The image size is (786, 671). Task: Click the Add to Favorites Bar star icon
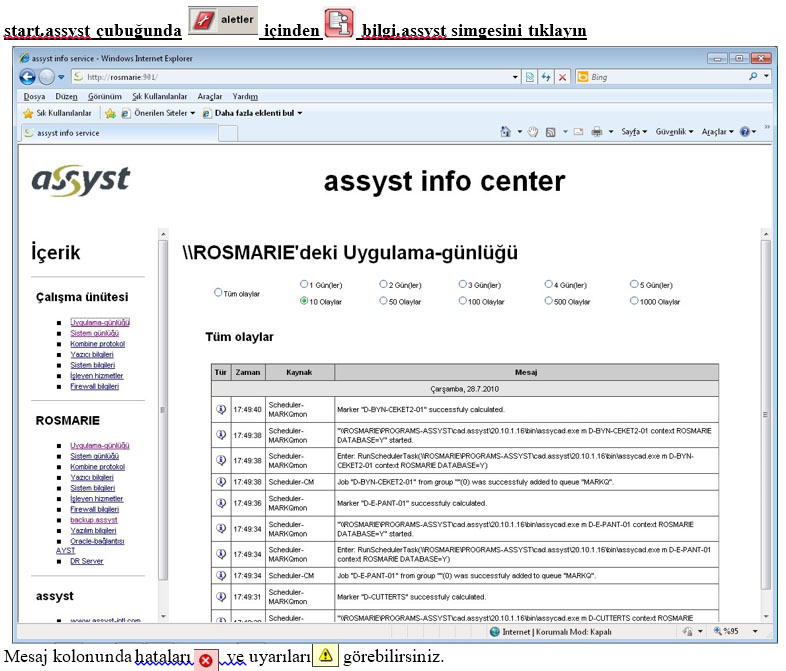click(110, 113)
